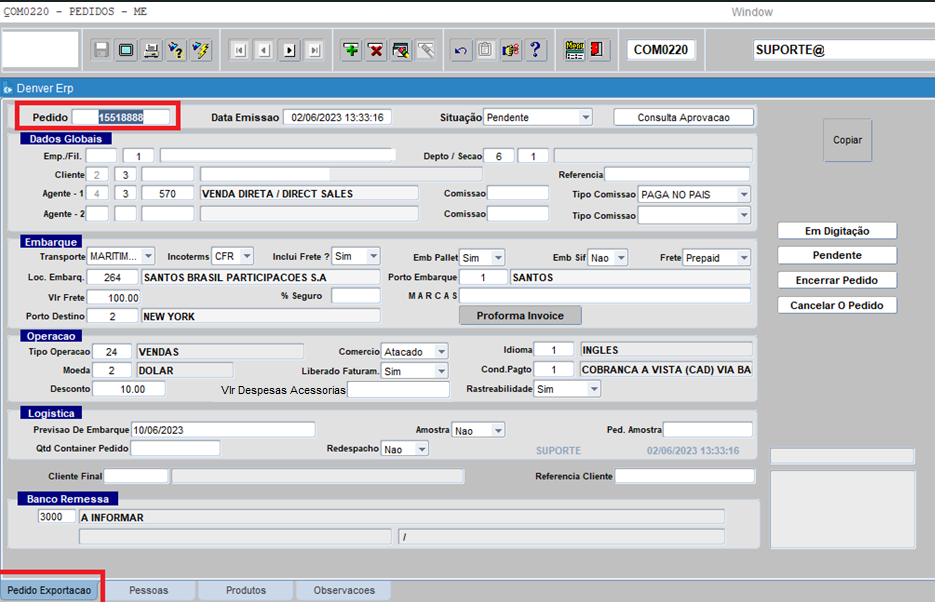Click the Referencia Cliente input field
The width and height of the screenshot is (935, 602).
(685, 476)
